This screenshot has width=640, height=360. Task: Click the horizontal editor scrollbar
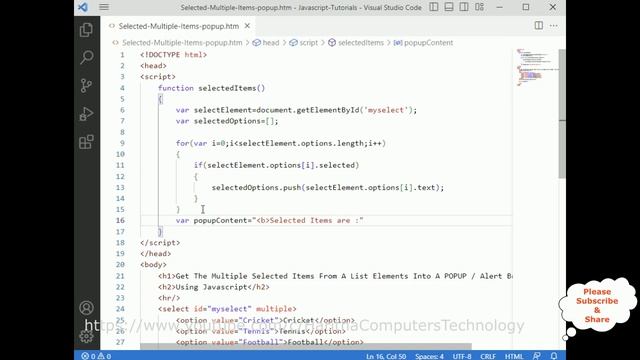[306, 346]
